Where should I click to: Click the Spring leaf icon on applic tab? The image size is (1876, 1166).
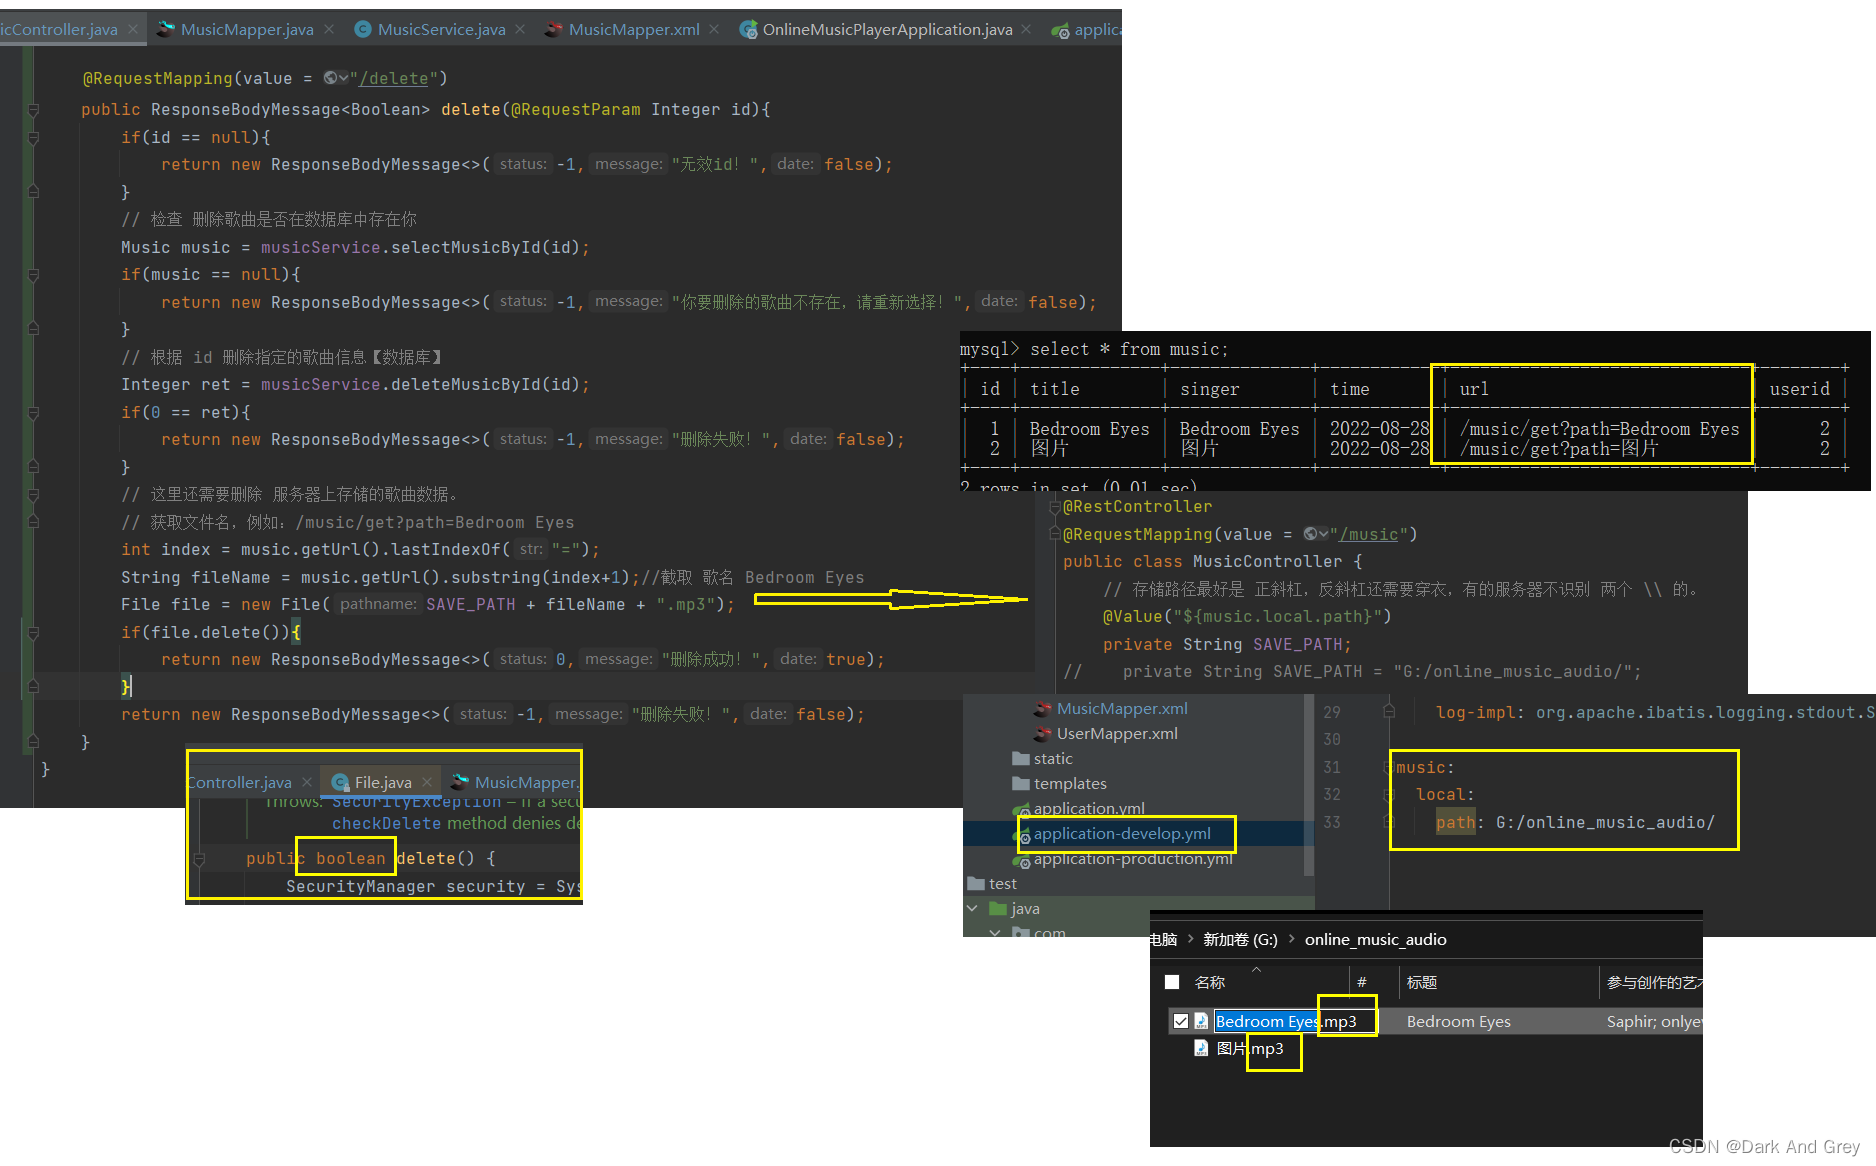click(1060, 31)
